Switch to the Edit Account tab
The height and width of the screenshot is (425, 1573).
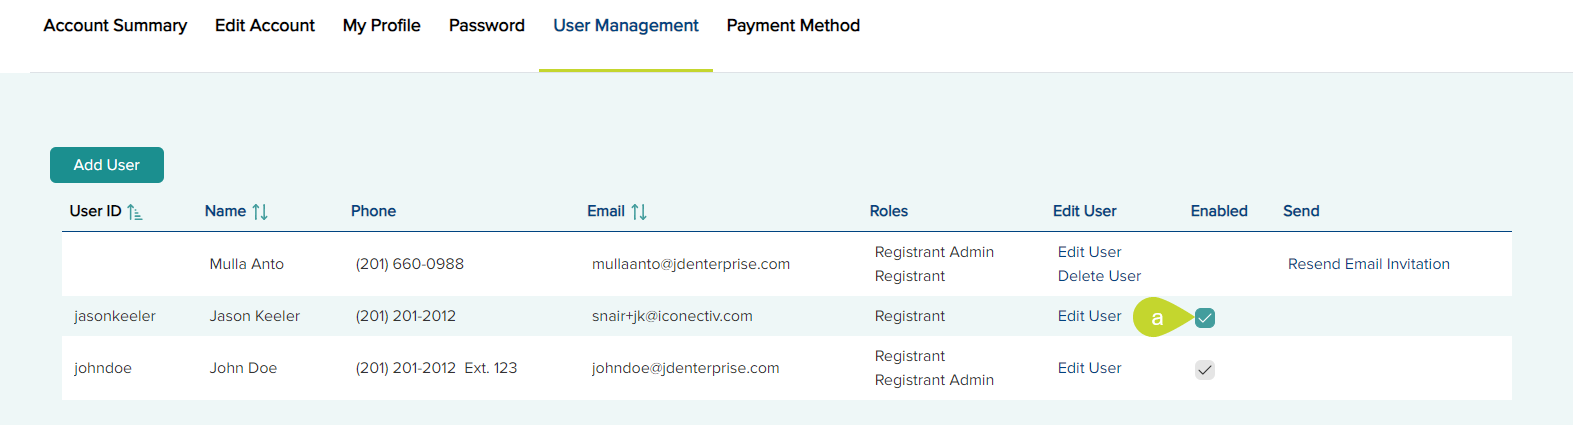pos(265,26)
